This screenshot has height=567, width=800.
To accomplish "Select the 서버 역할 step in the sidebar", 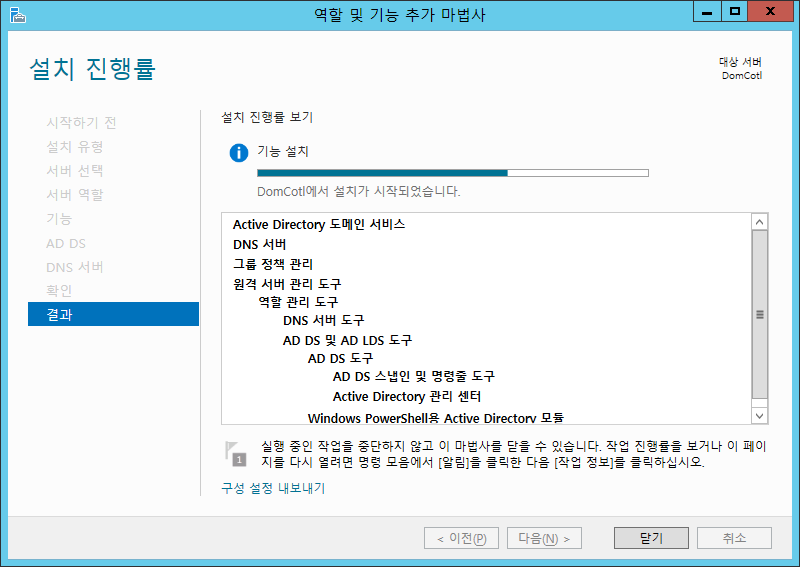I will (74, 194).
